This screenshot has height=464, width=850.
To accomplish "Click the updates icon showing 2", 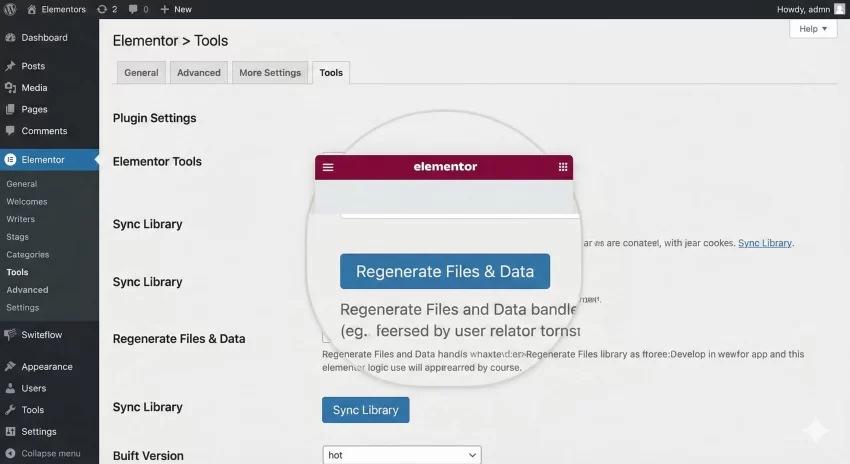I will 102,9.
